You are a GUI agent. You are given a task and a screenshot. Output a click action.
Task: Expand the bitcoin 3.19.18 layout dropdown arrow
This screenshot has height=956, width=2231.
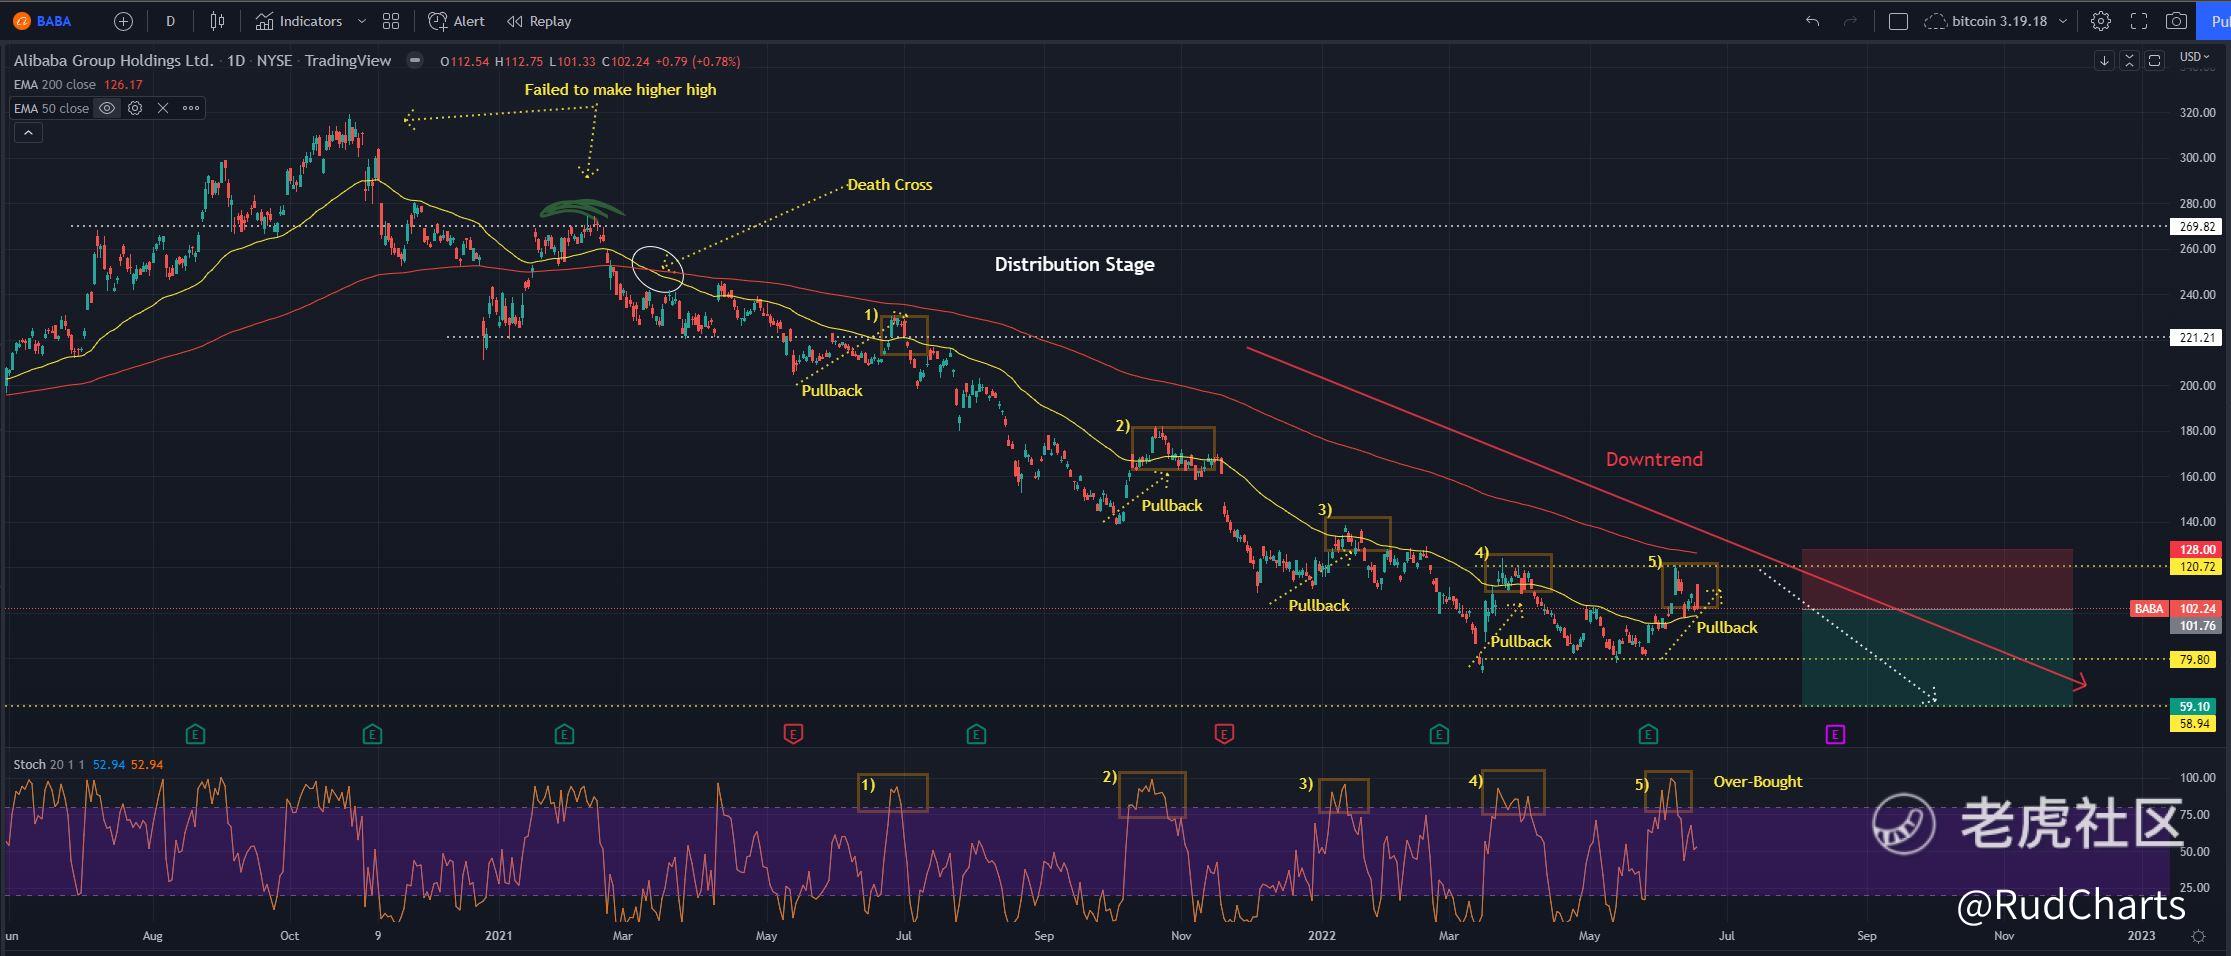2063,21
